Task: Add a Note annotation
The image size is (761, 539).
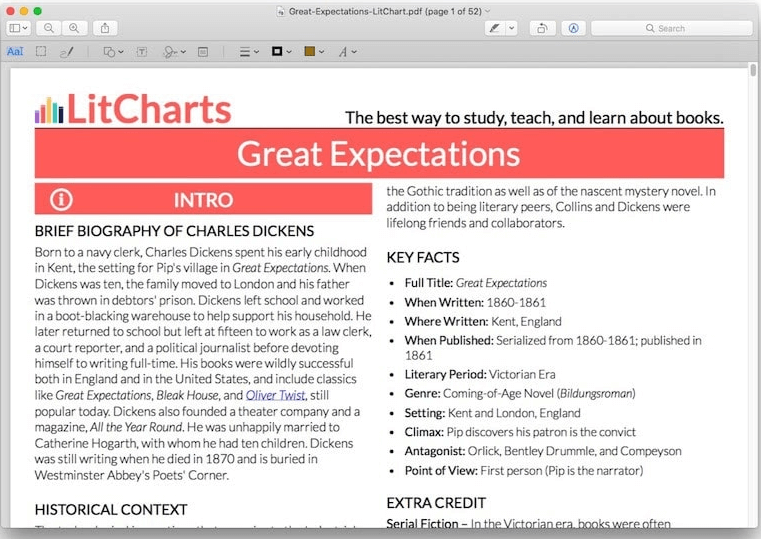Action: pyautogui.click(x=203, y=51)
